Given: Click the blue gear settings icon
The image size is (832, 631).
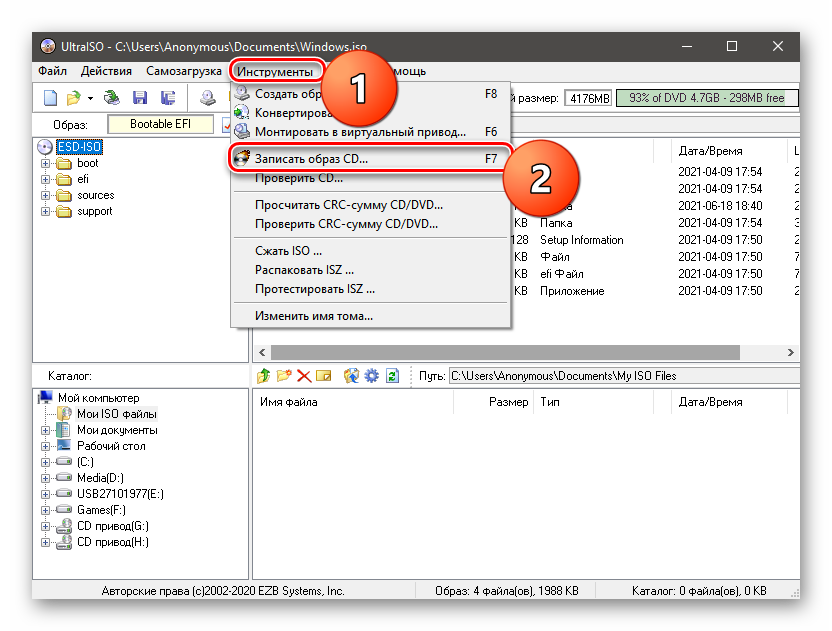Looking at the screenshot, I should pyautogui.click(x=371, y=376).
